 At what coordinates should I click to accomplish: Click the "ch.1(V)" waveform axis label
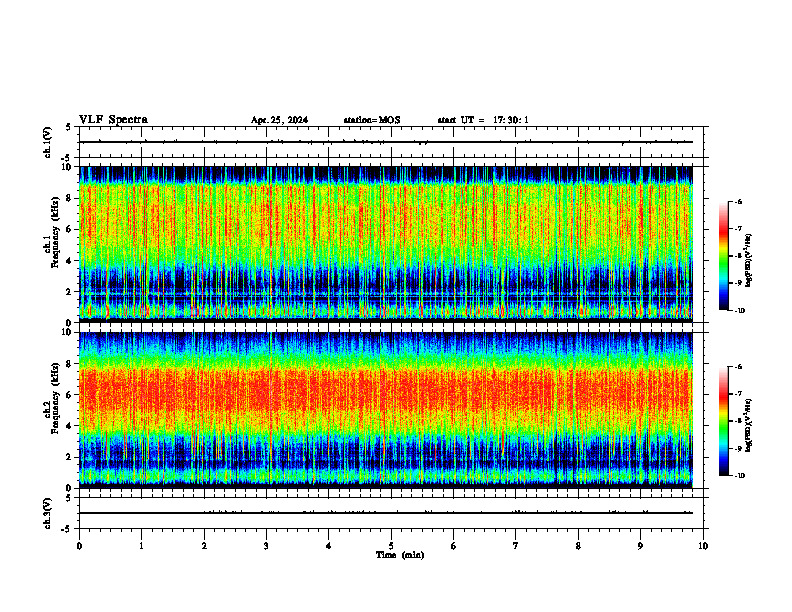click(x=48, y=142)
